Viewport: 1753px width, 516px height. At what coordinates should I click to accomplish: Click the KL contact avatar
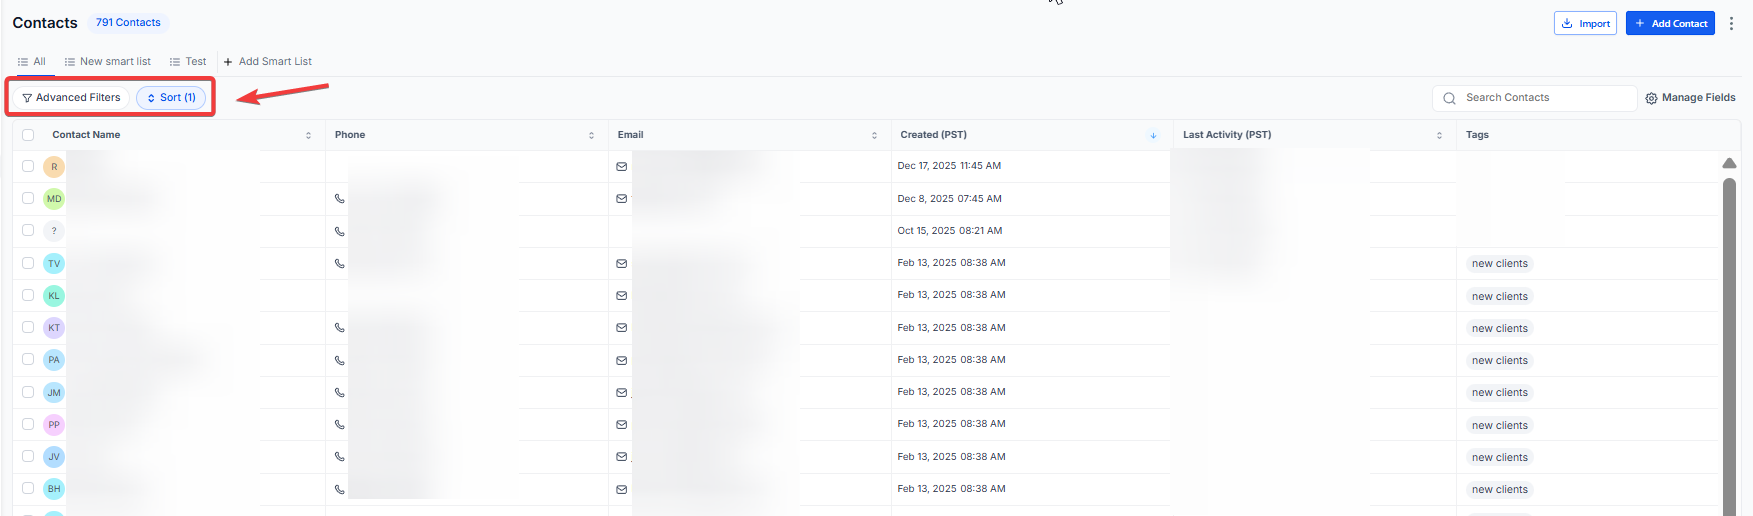pyautogui.click(x=54, y=296)
